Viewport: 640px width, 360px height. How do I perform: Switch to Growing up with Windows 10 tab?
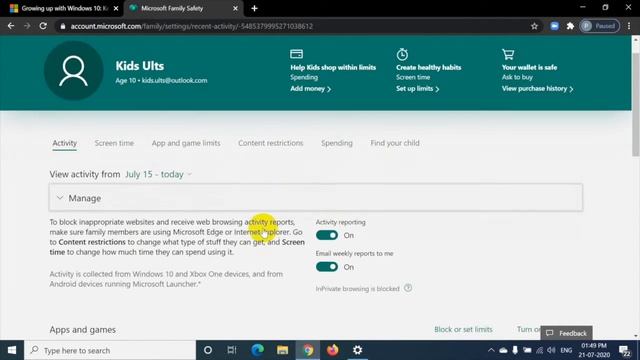tap(64, 8)
